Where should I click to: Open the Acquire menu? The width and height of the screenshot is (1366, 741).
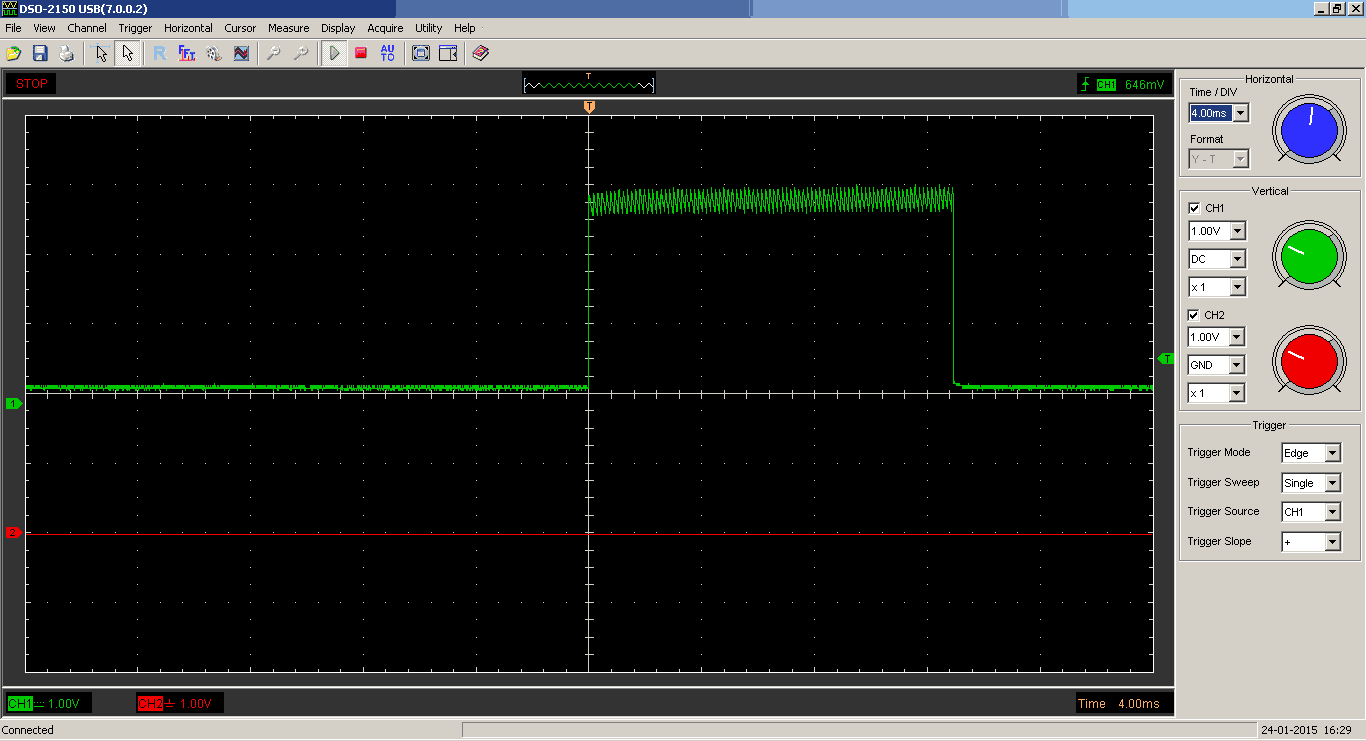(385, 28)
